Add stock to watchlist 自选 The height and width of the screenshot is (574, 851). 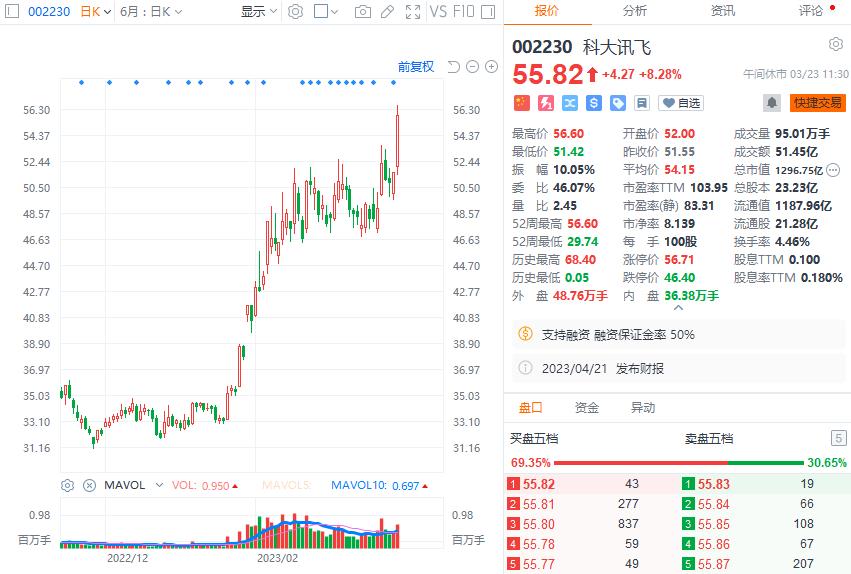tap(681, 103)
